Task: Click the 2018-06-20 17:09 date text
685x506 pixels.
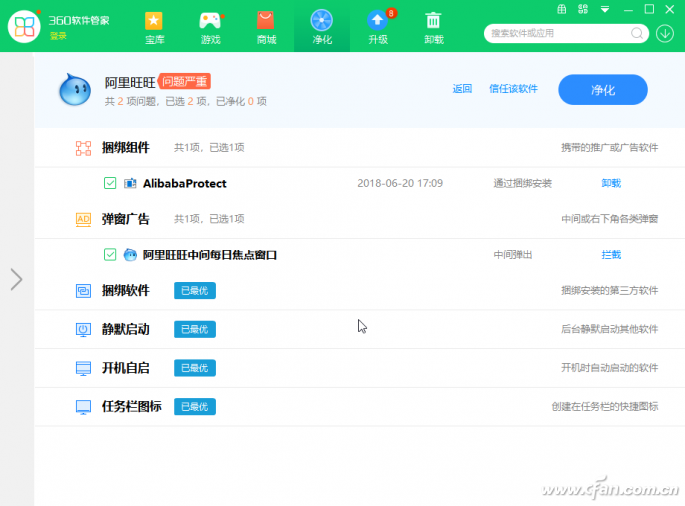Action: (x=400, y=183)
